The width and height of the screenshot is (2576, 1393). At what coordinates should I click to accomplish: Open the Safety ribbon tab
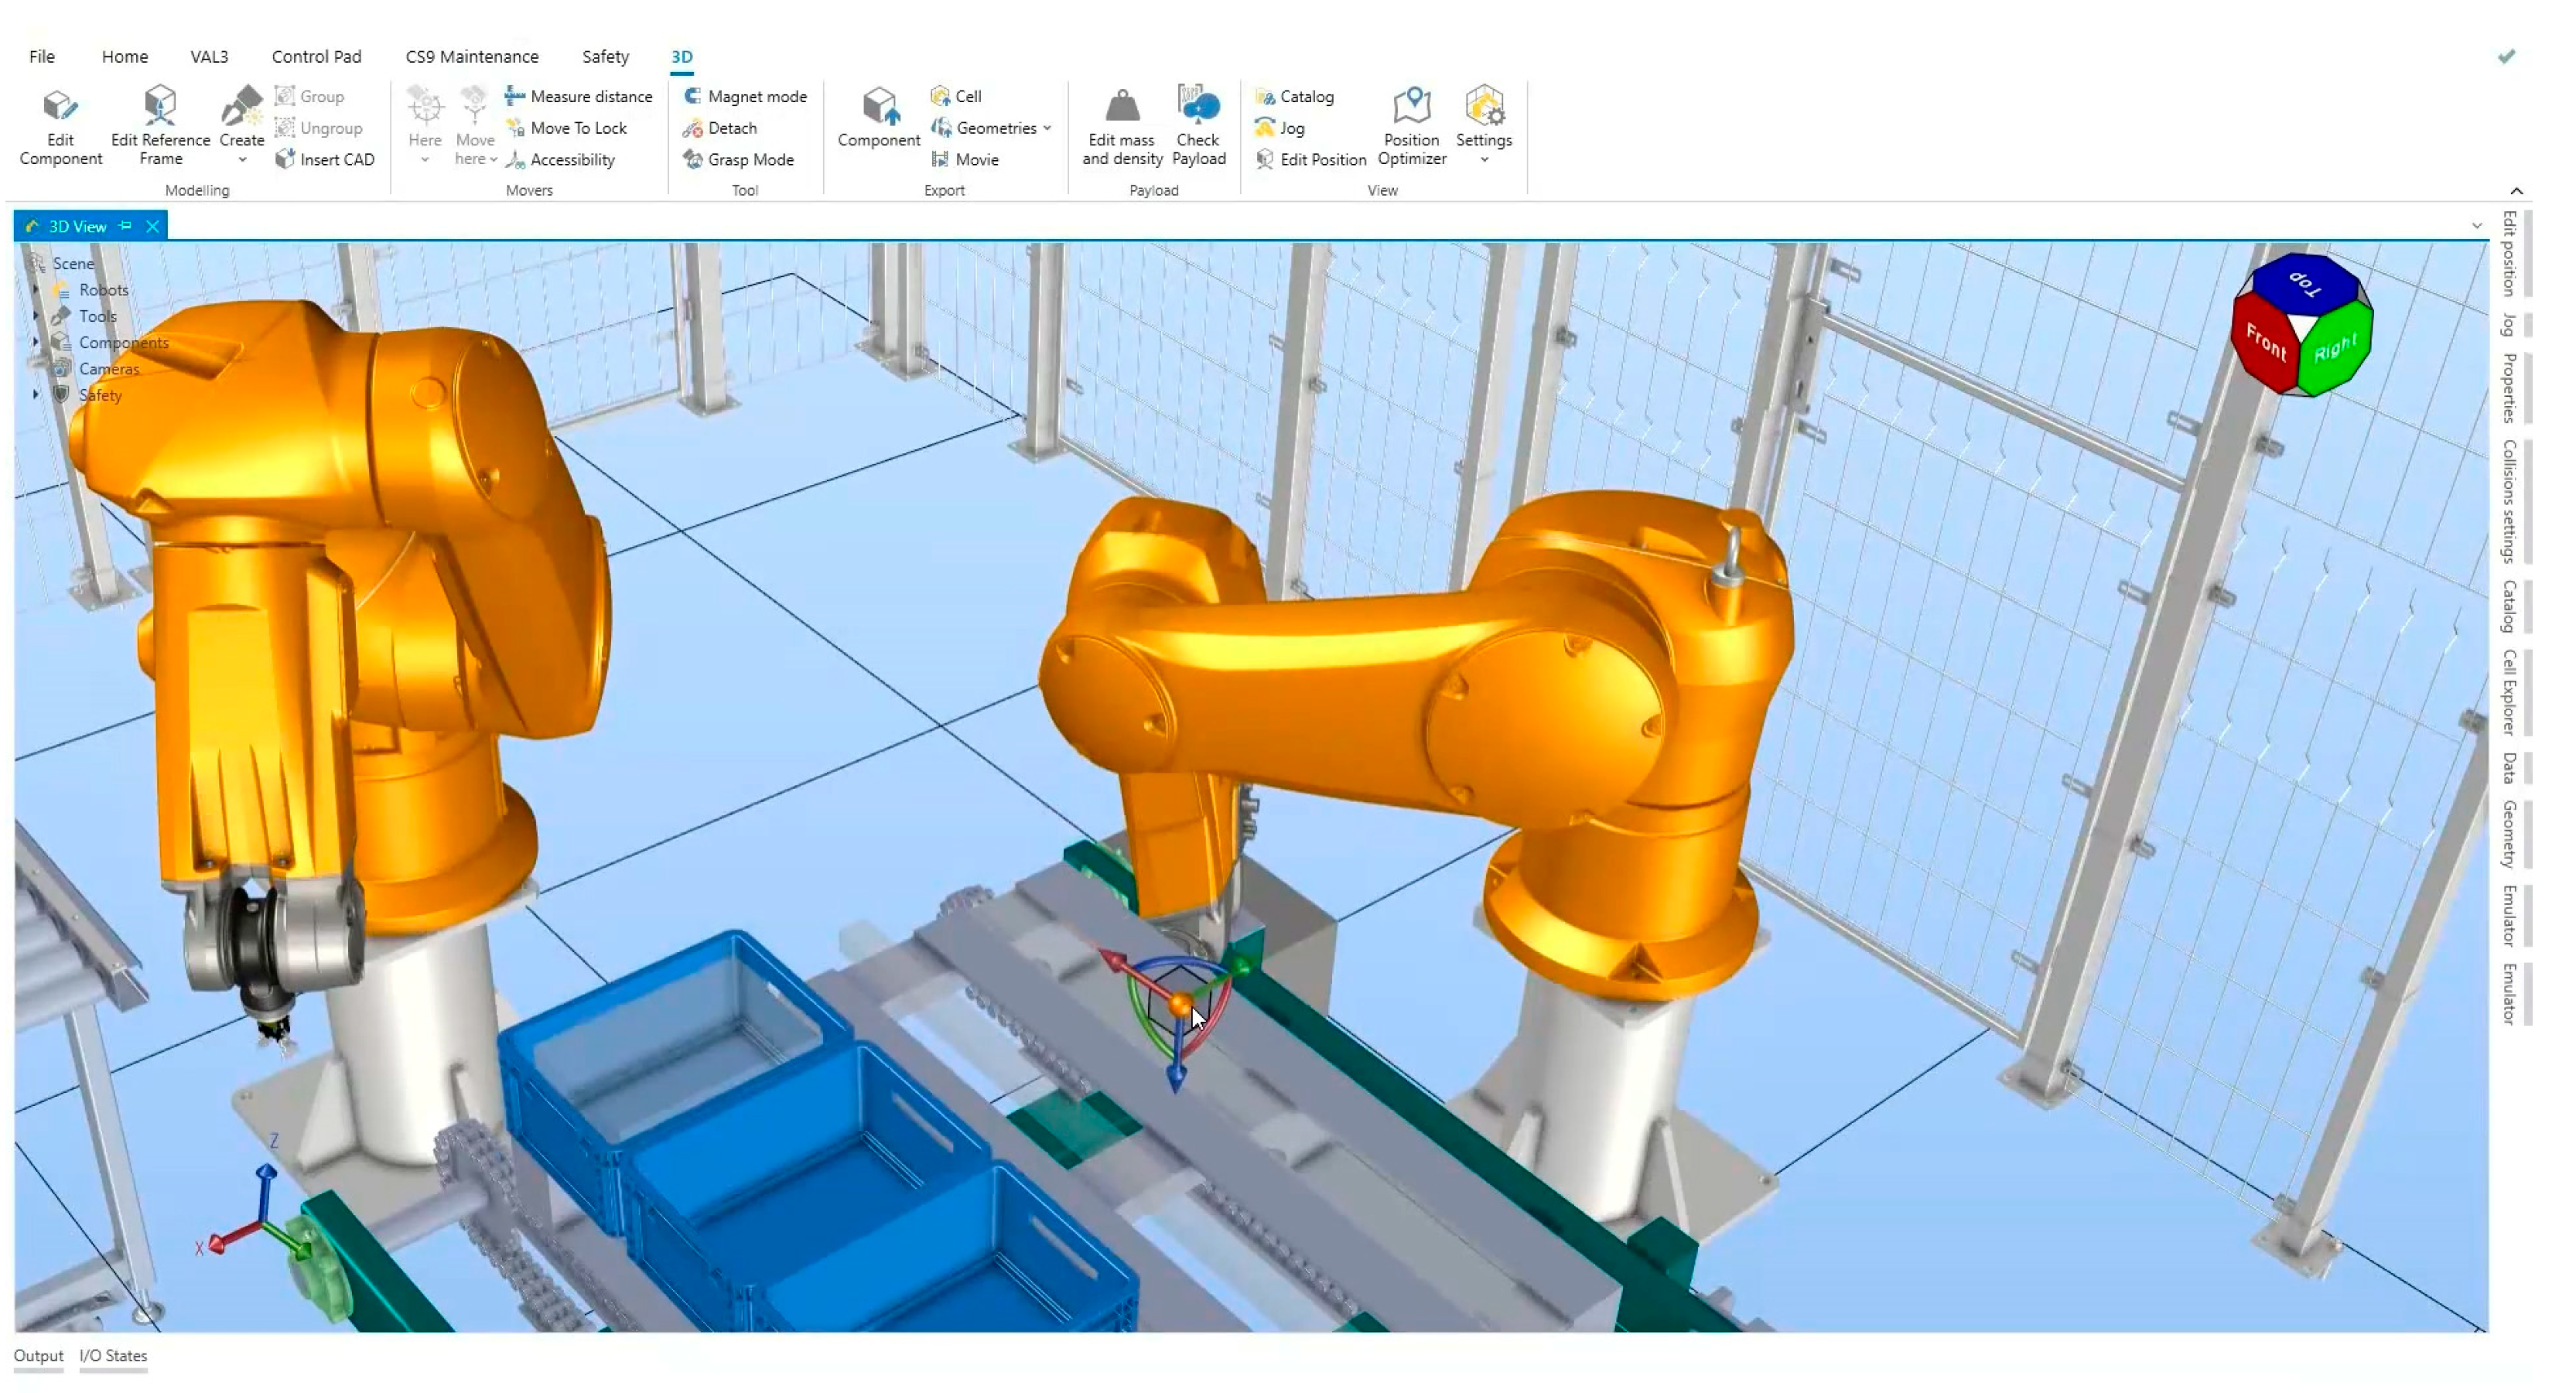[605, 56]
